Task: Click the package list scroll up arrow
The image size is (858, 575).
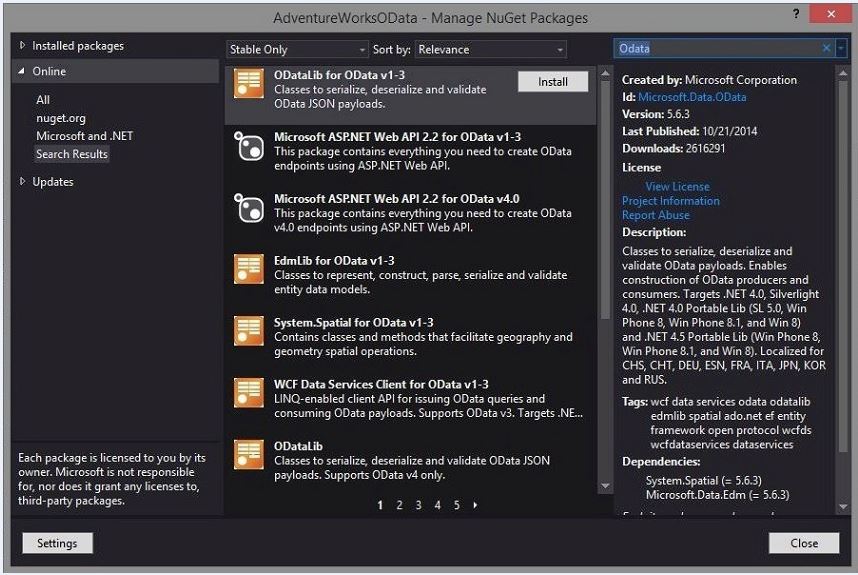Action: 605,73
